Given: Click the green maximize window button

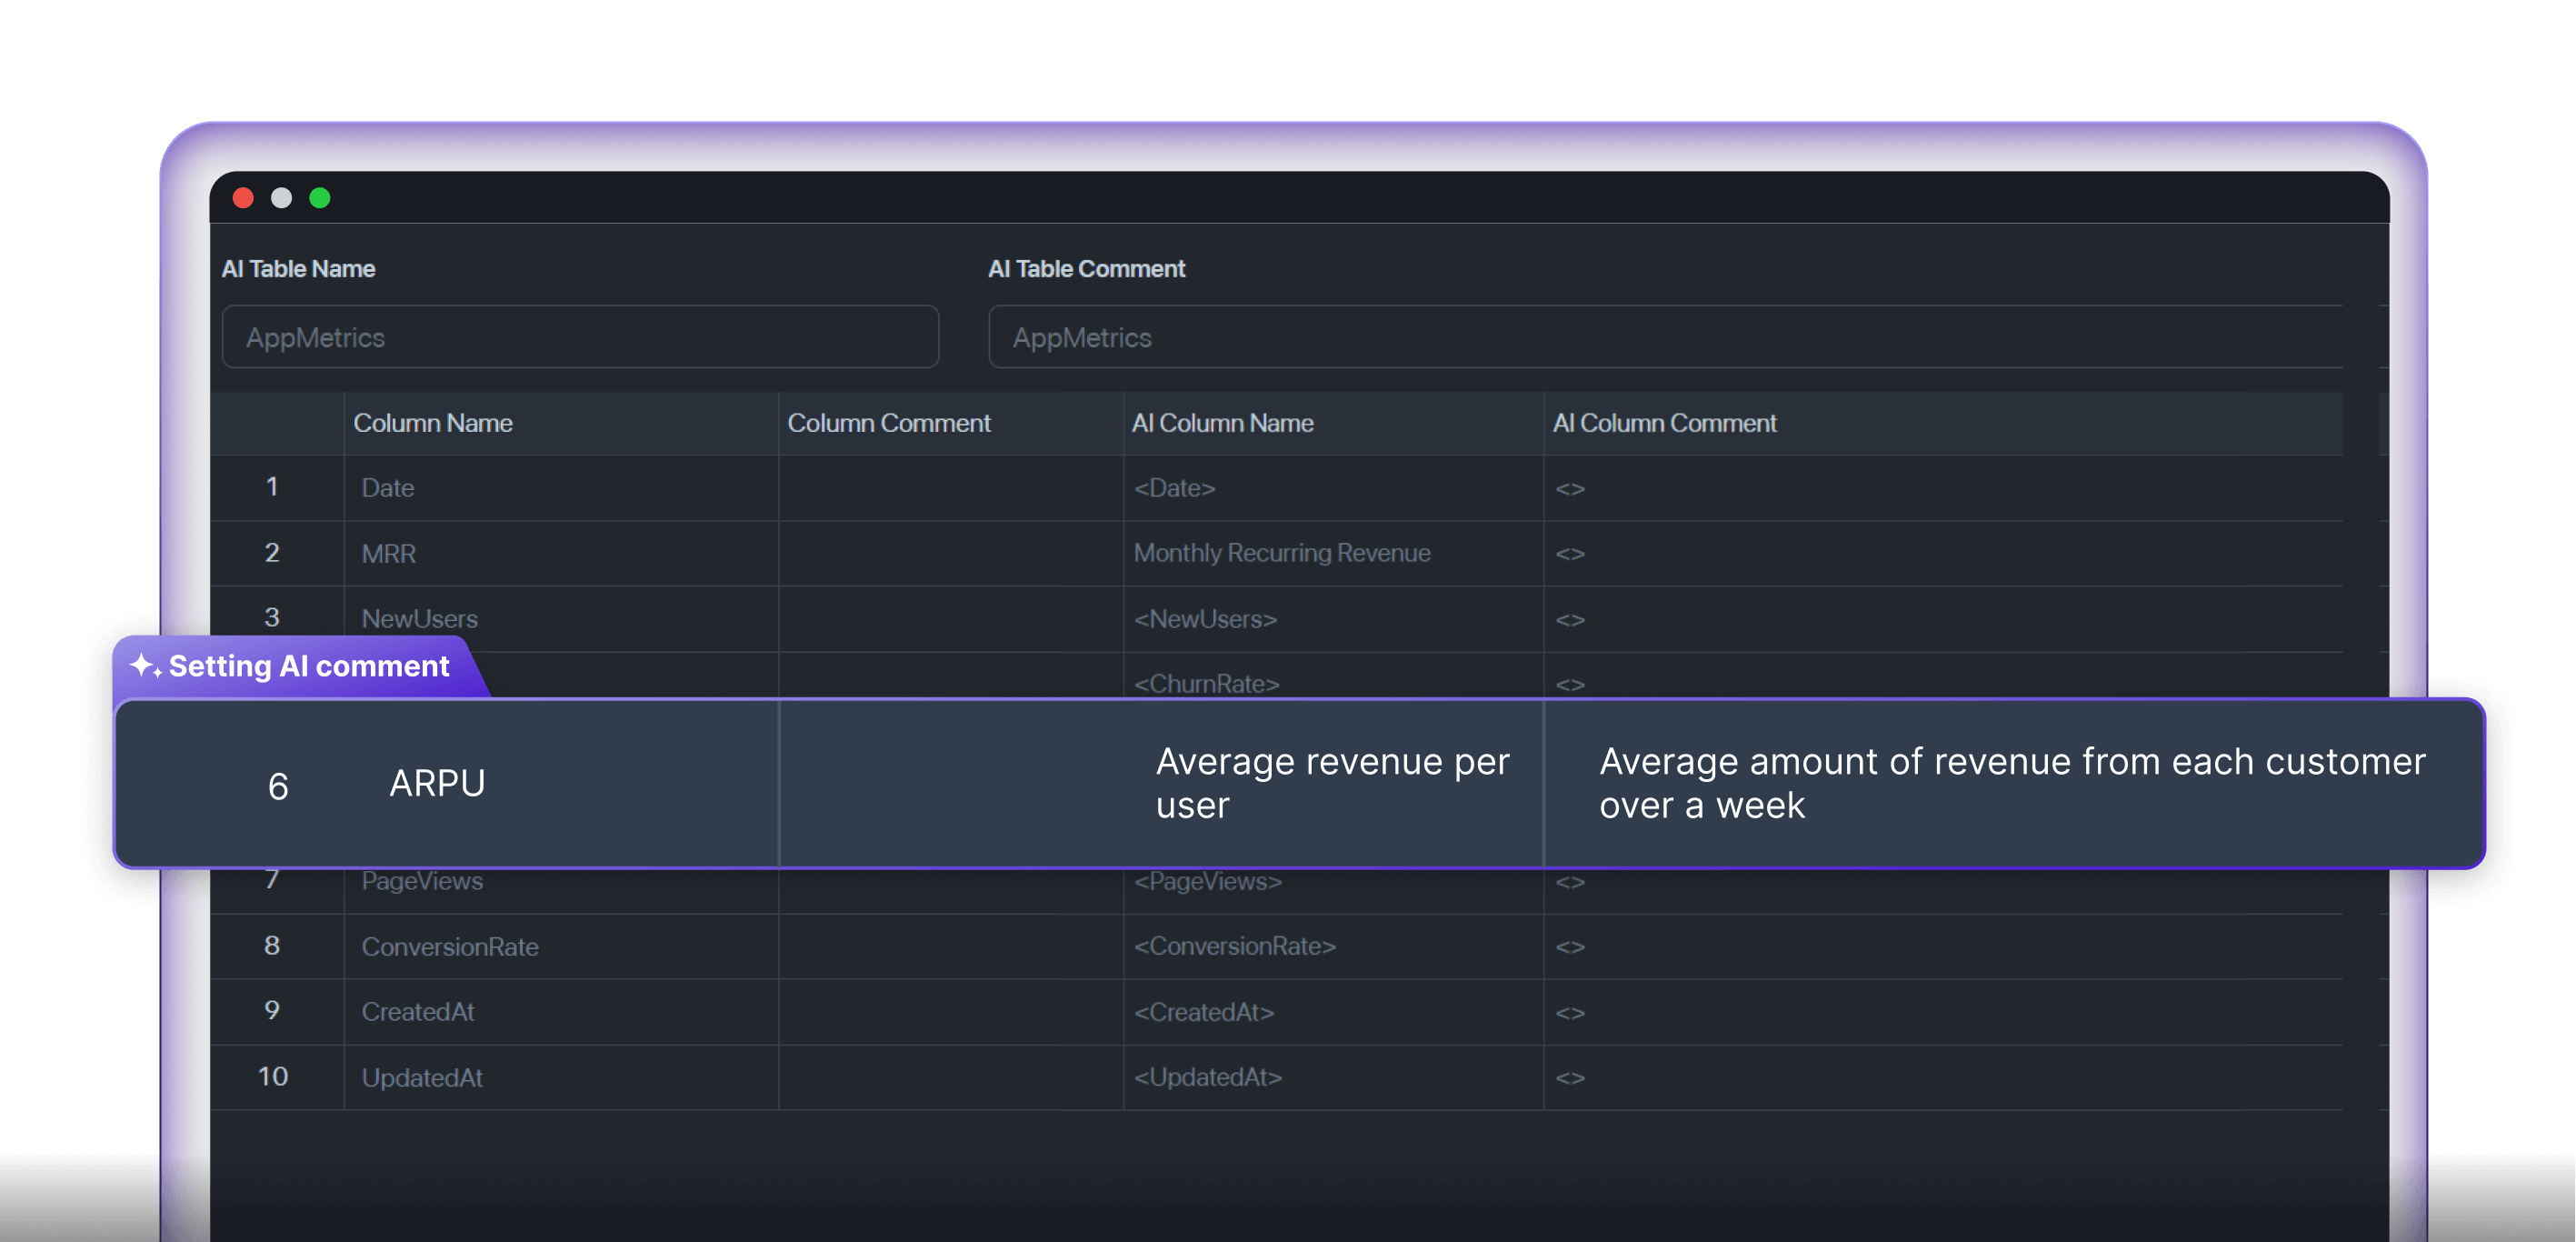Looking at the screenshot, I should point(320,198).
